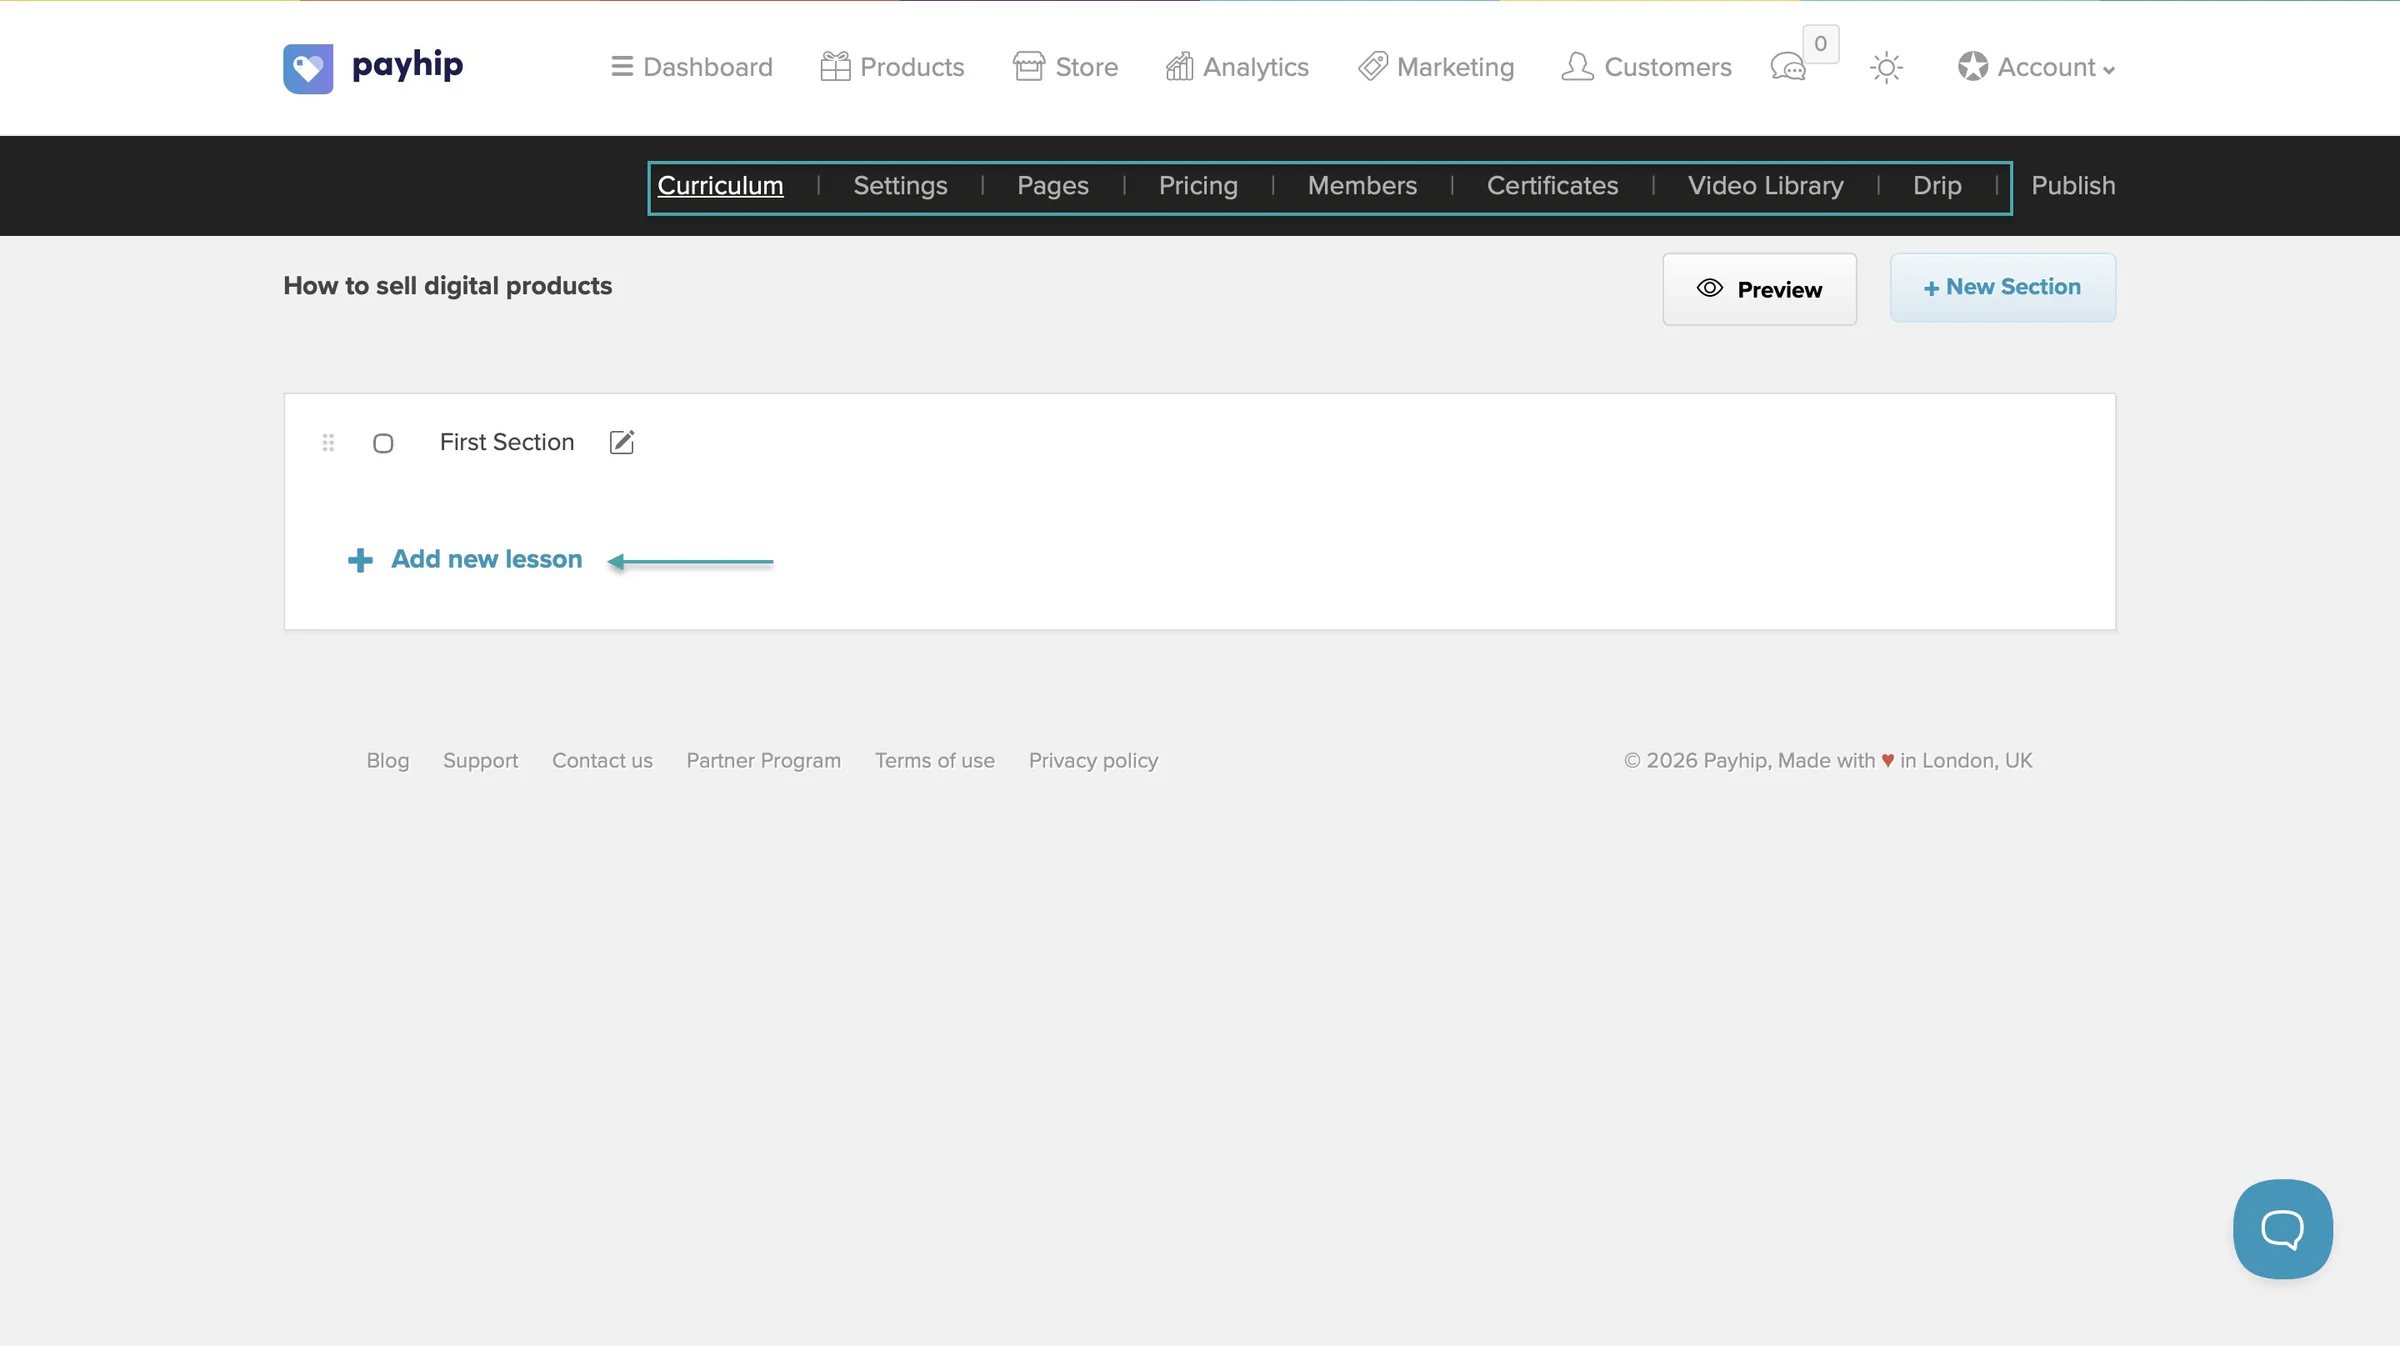2400x1346 pixels.
Task: Click the course title How to sell digital products
Action: pos(447,286)
